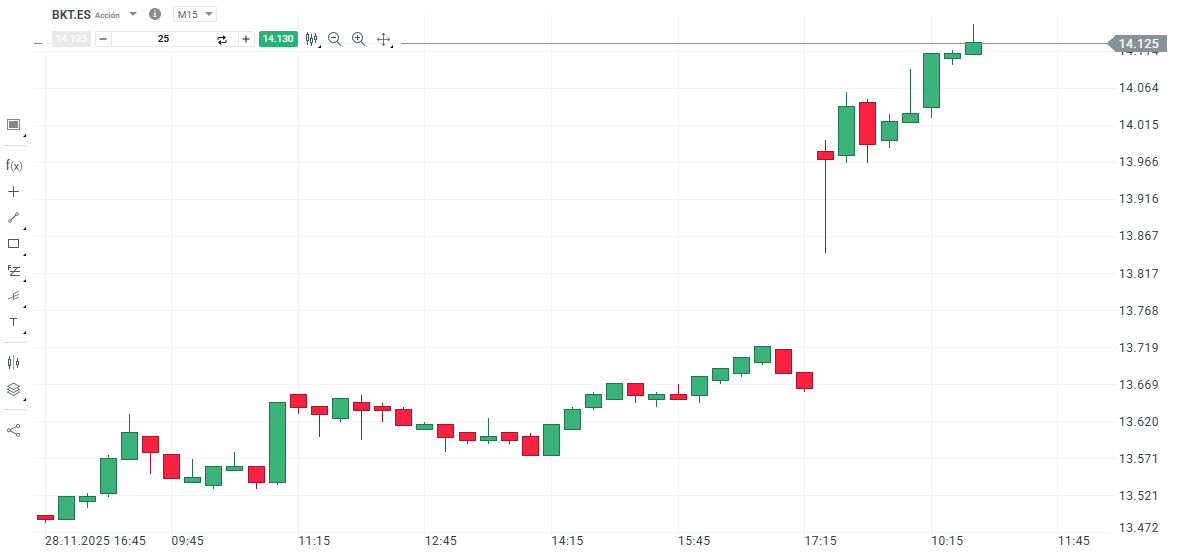Image resolution: width=1177 pixels, height=557 pixels.
Task: Open the chart layout template menu
Action: [14, 124]
